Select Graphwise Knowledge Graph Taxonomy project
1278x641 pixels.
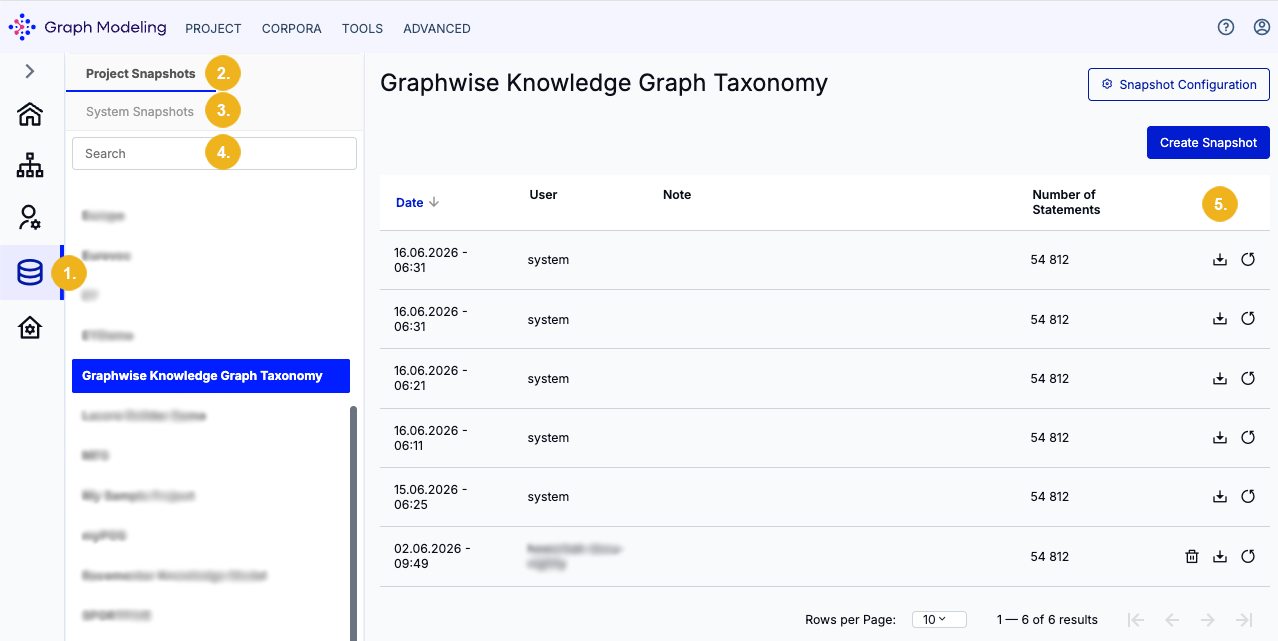click(x=211, y=376)
